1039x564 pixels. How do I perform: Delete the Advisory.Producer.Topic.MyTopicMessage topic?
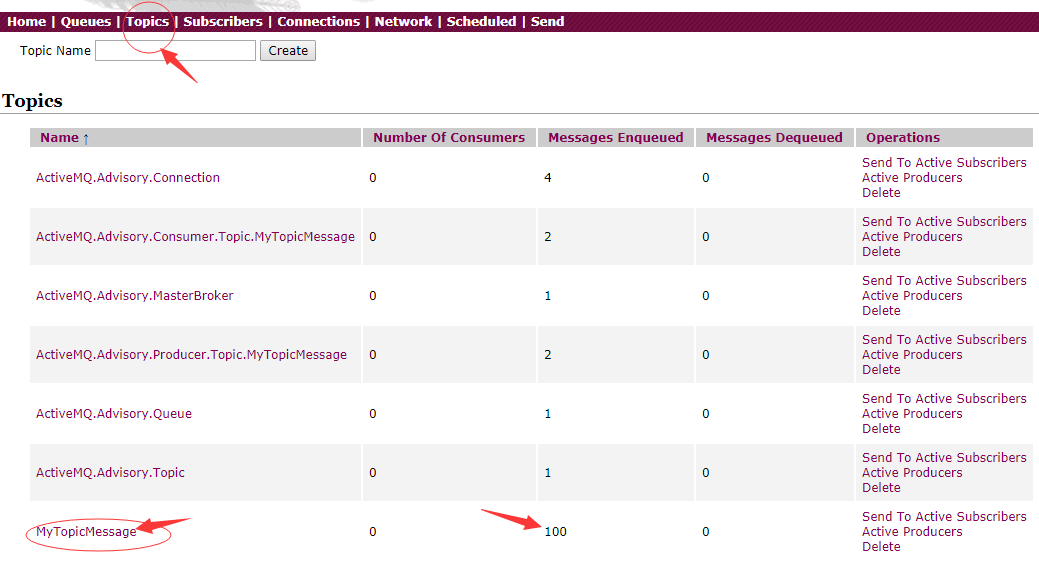click(881, 370)
